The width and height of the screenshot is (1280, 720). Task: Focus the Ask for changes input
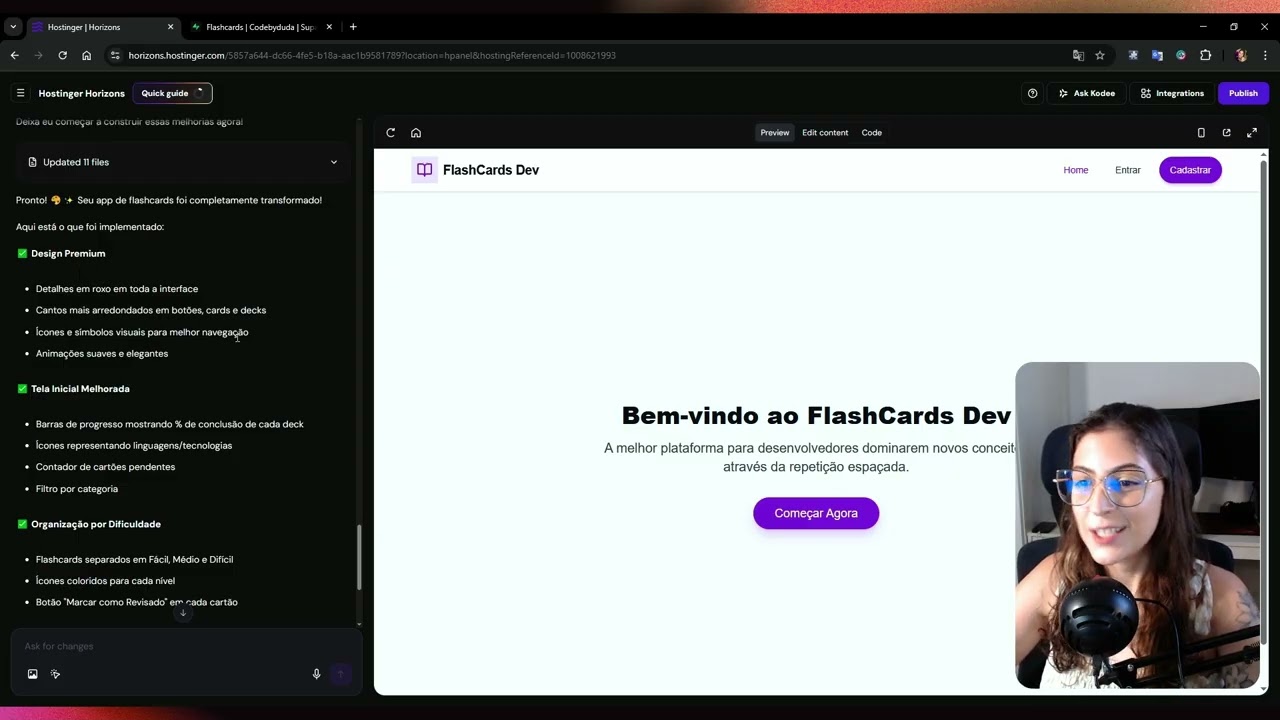165,646
